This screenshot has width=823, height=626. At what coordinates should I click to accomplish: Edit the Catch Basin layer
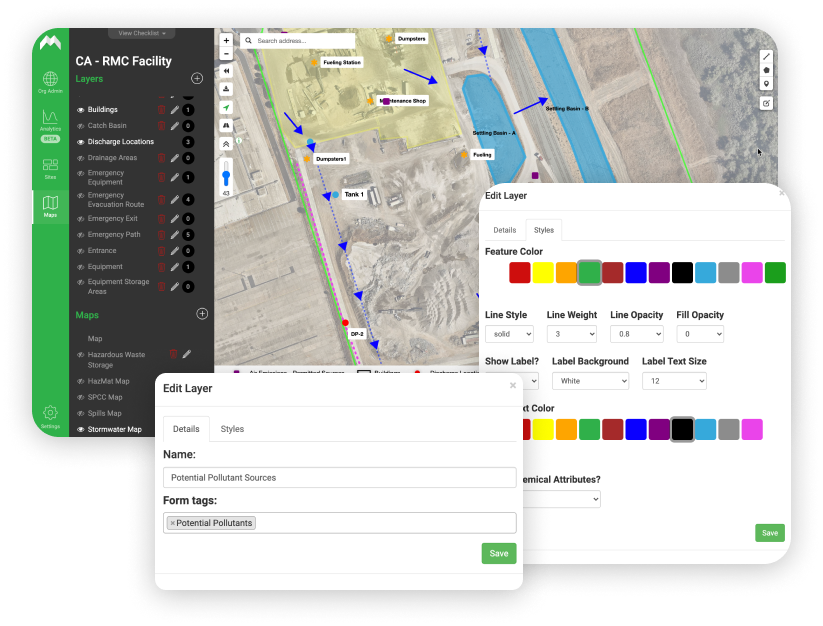pos(175,126)
